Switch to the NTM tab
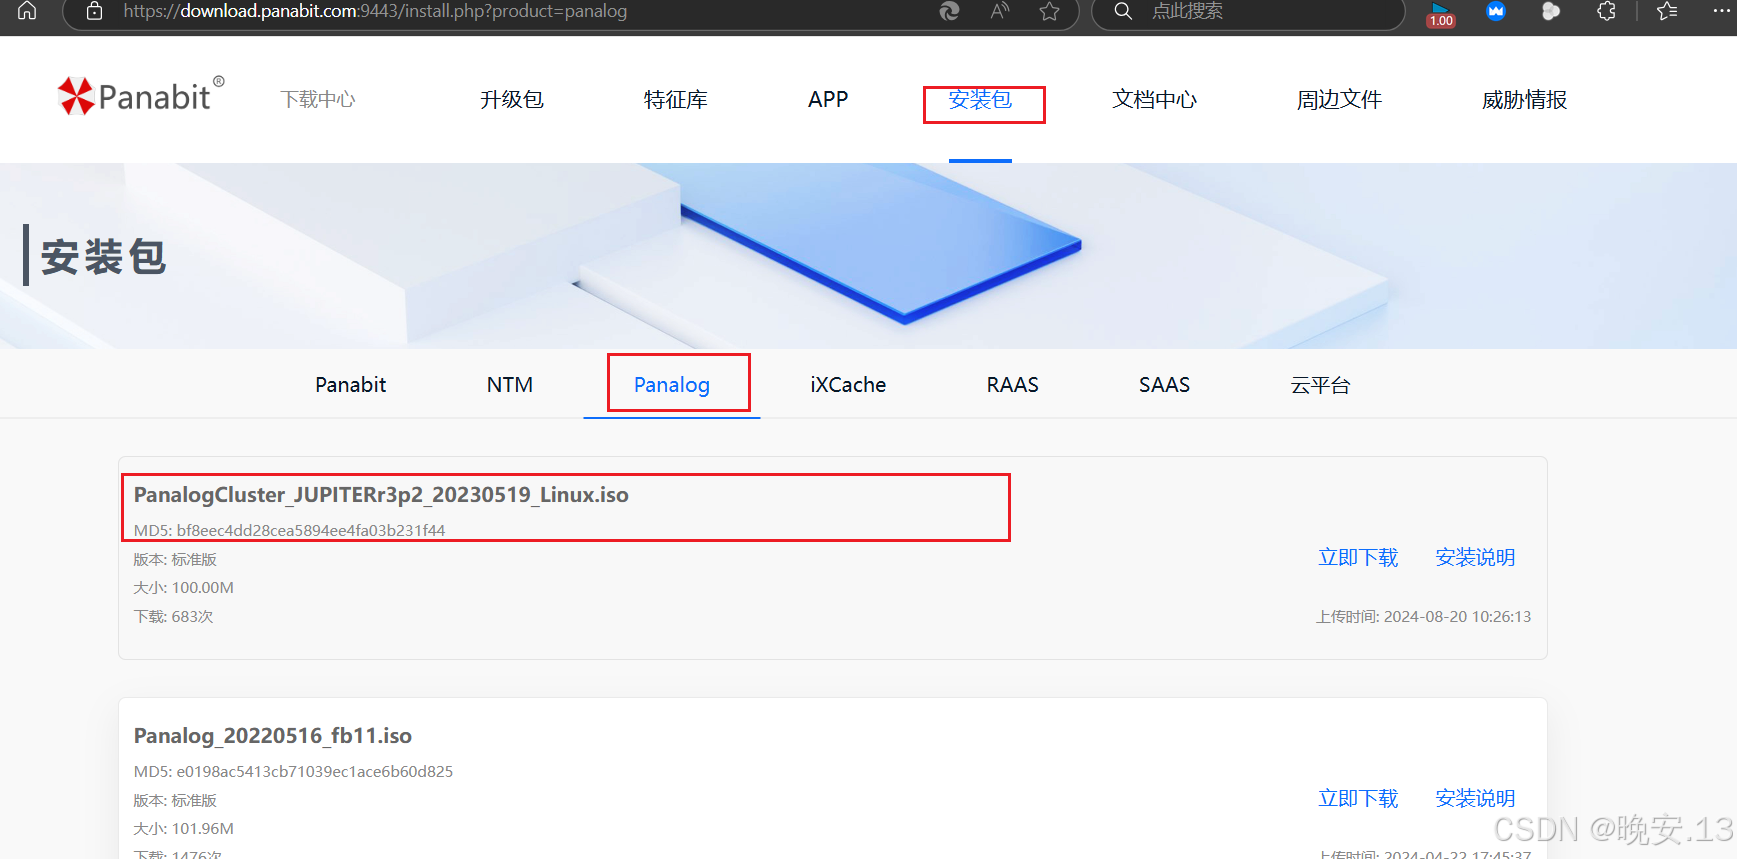1737x859 pixels. point(510,385)
